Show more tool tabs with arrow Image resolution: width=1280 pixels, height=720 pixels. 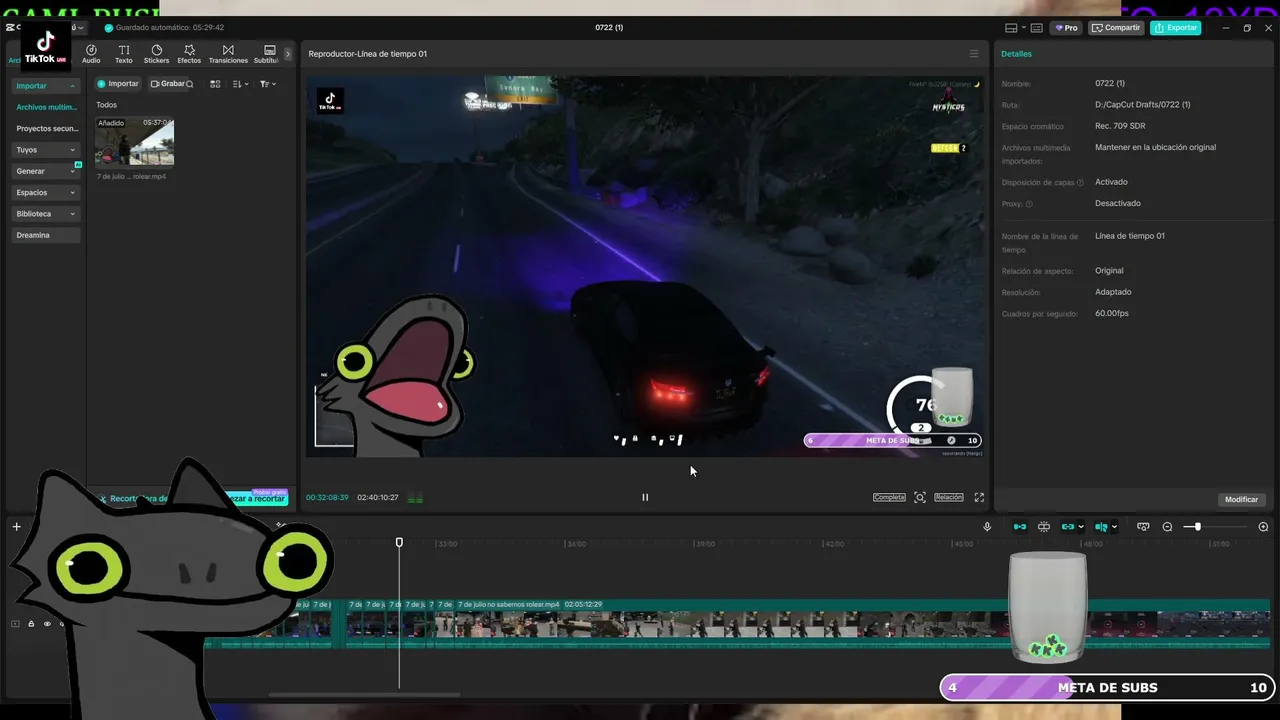288,54
